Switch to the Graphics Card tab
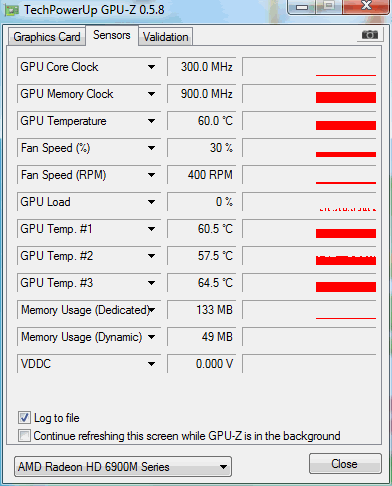This screenshot has height=486, width=392. tap(47, 37)
